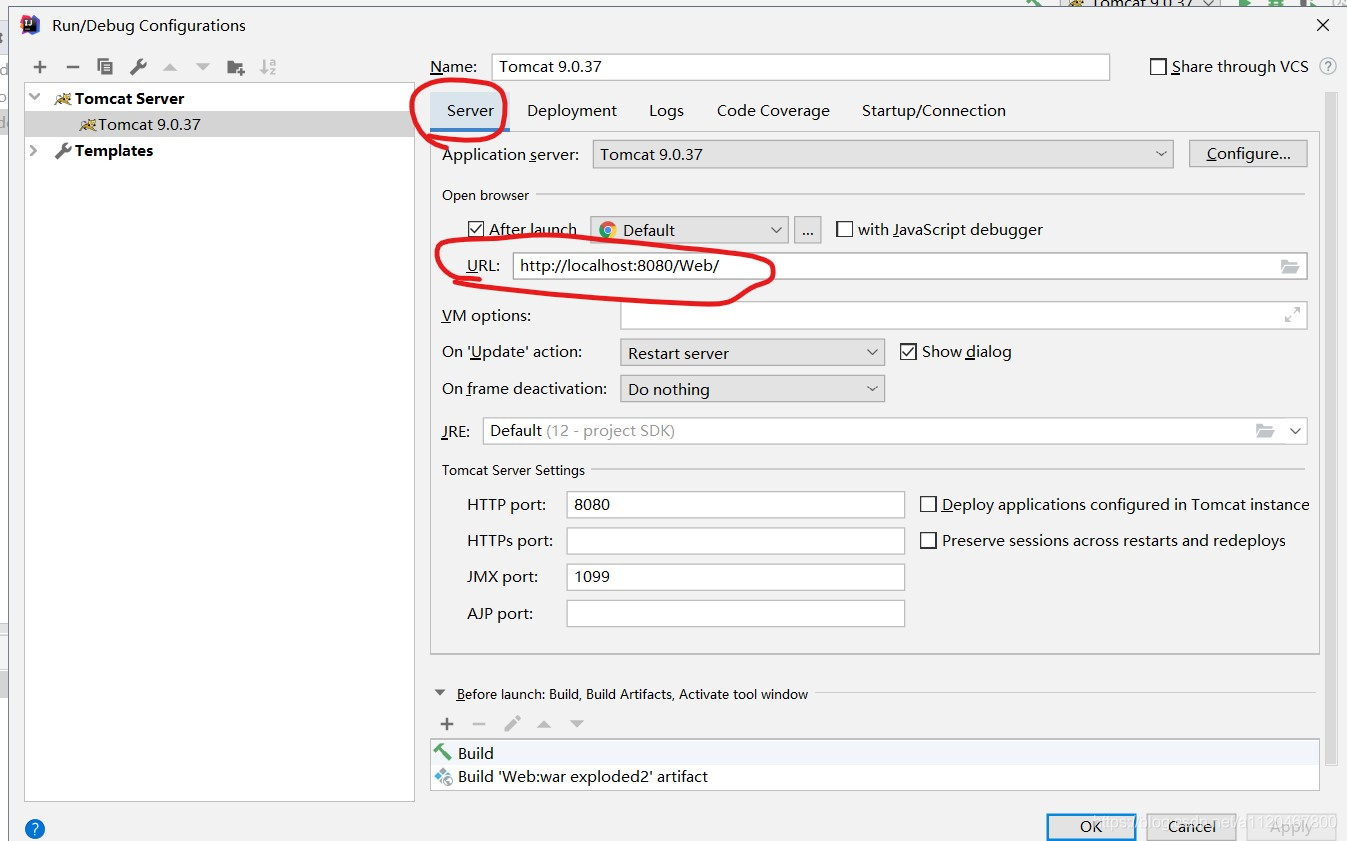The height and width of the screenshot is (841, 1347).
Task: Click the HTTP port field
Action: [735, 505]
